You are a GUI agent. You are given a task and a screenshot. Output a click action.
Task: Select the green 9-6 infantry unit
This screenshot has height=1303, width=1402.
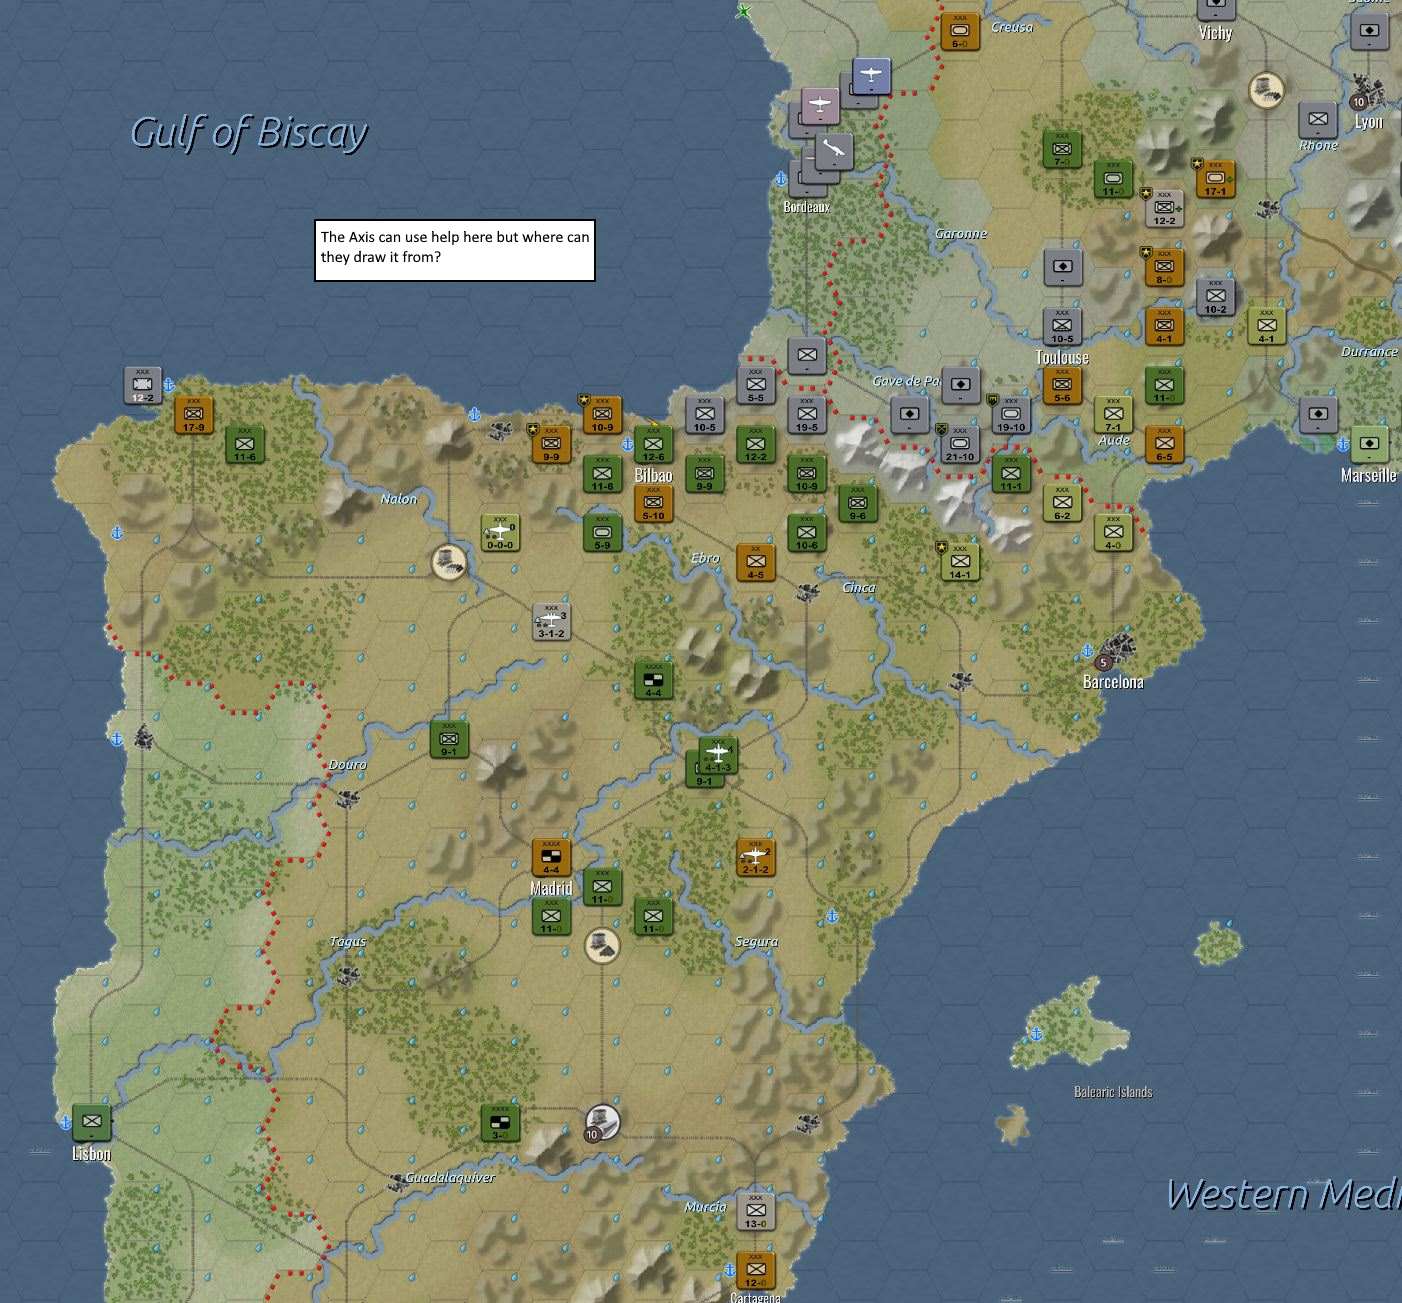pos(857,503)
